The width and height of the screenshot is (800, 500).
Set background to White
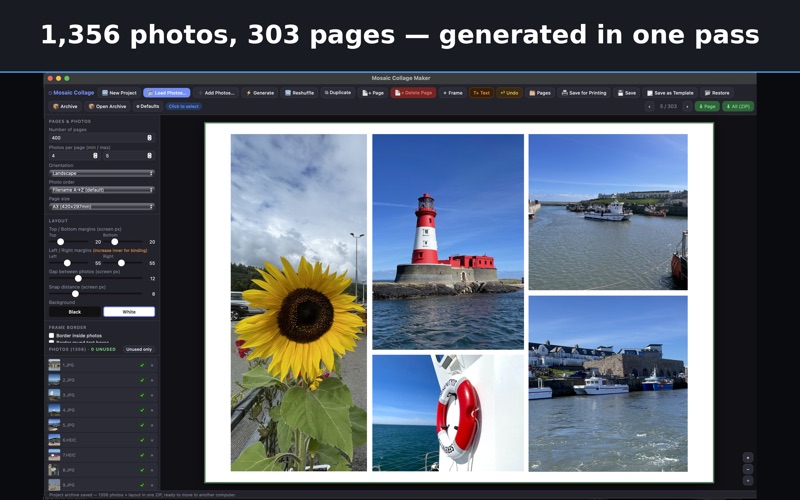(129, 312)
